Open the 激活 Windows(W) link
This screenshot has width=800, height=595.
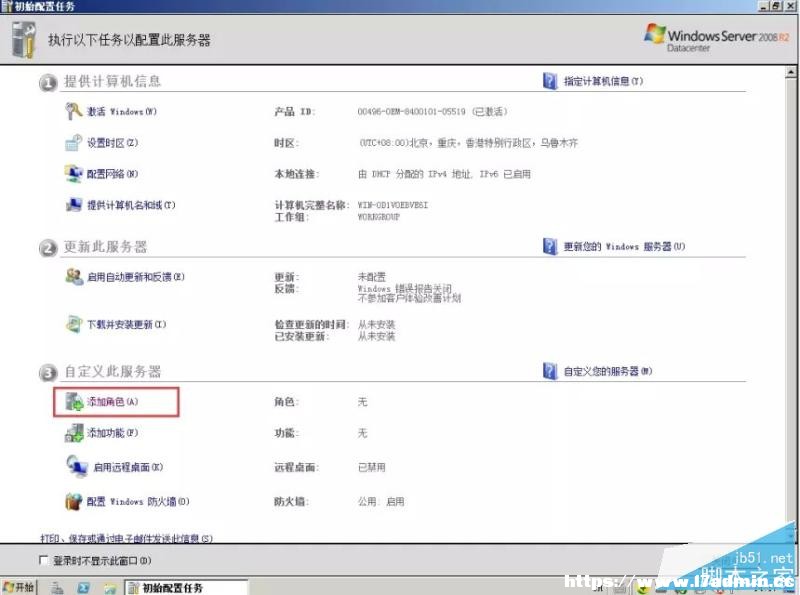coord(122,111)
